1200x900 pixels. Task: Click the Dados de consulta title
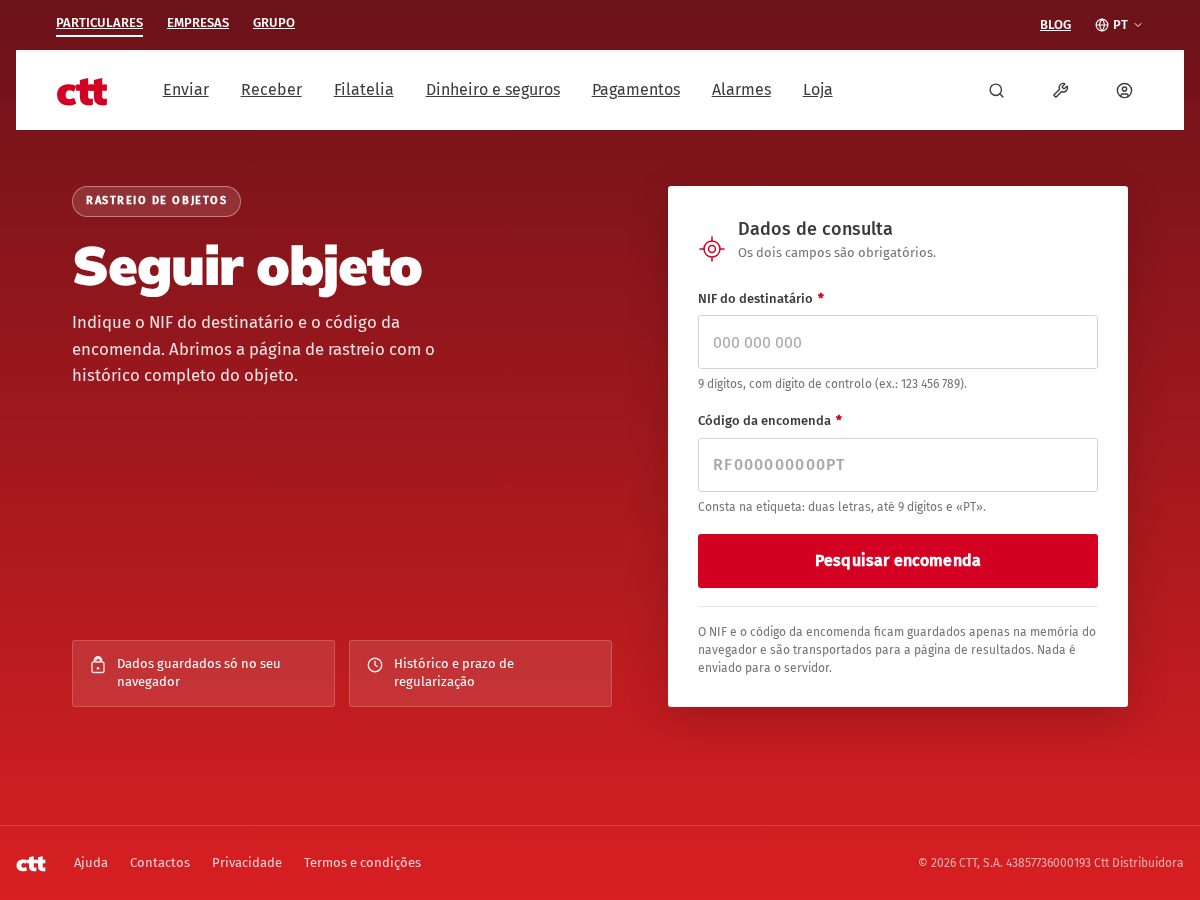click(x=815, y=229)
